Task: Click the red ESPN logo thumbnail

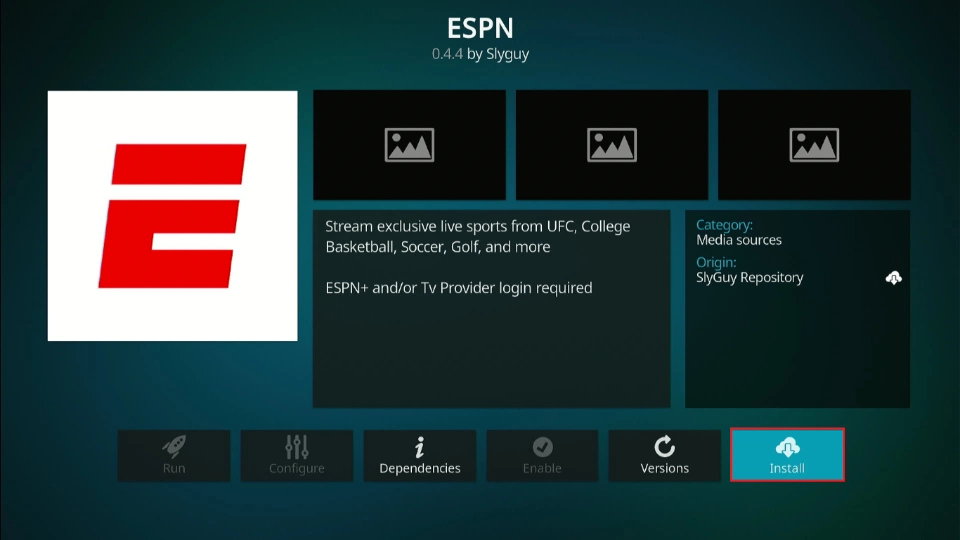Action: point(173,216)
